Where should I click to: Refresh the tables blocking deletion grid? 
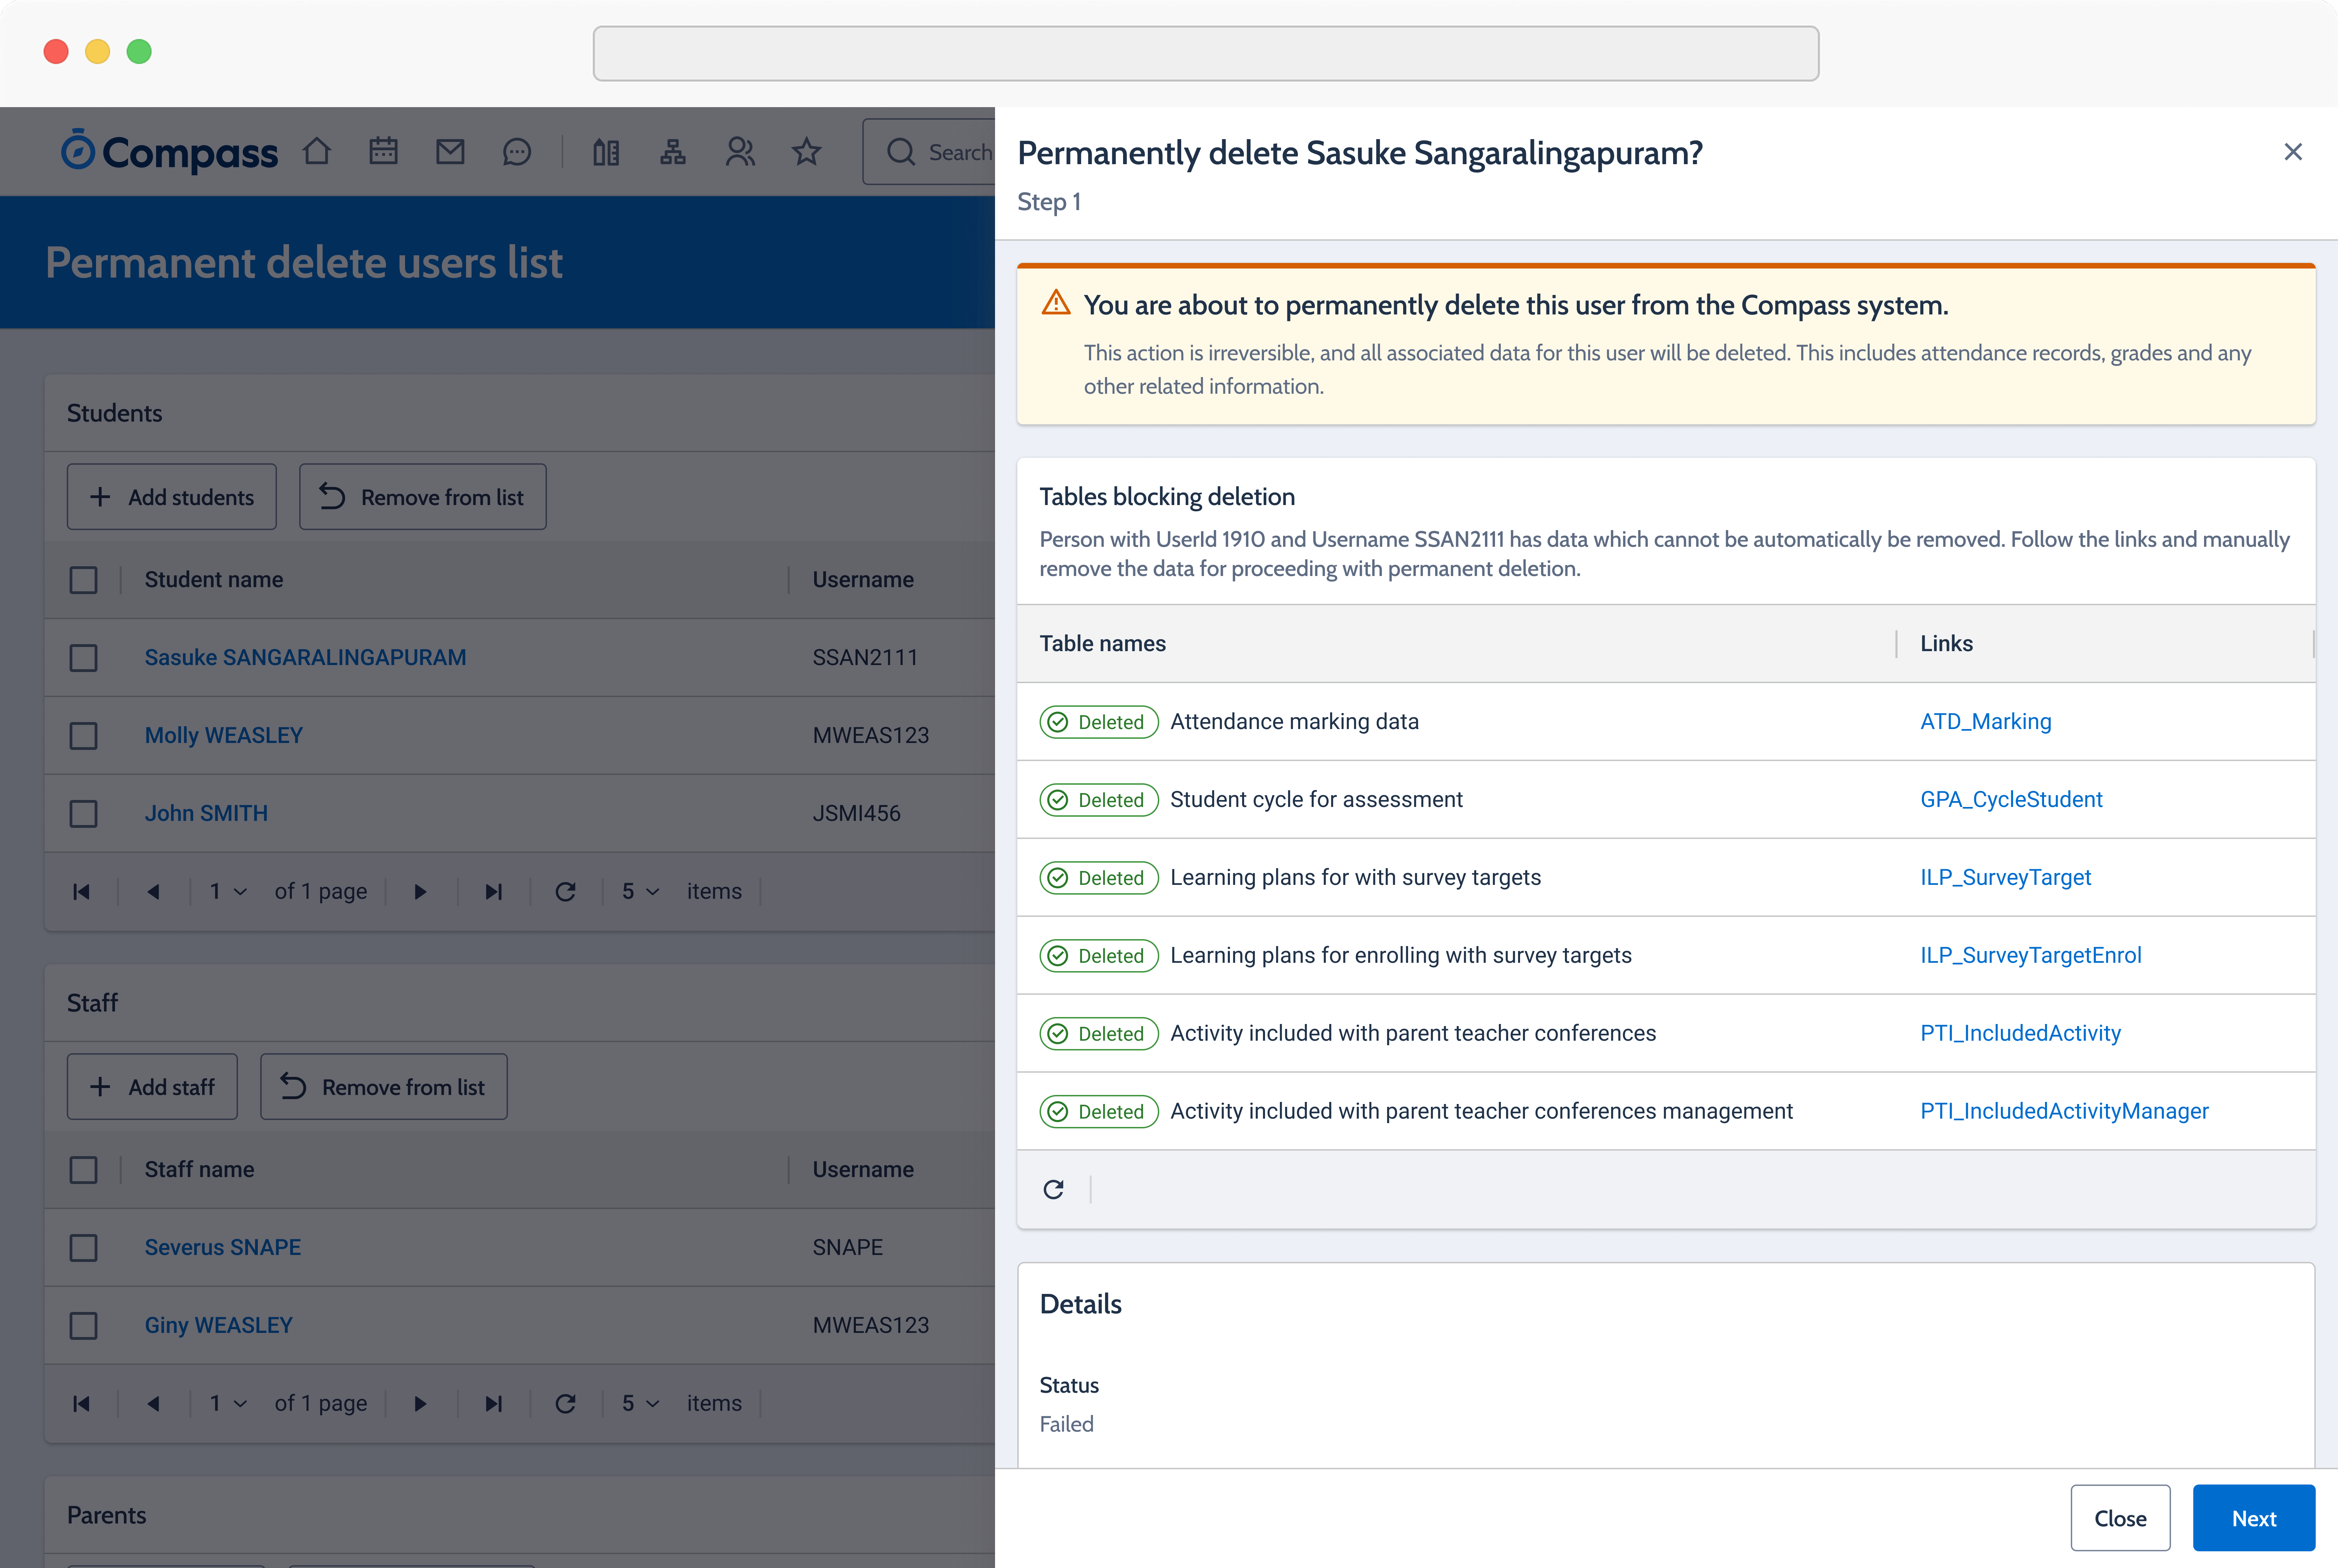(1053, 1189)
